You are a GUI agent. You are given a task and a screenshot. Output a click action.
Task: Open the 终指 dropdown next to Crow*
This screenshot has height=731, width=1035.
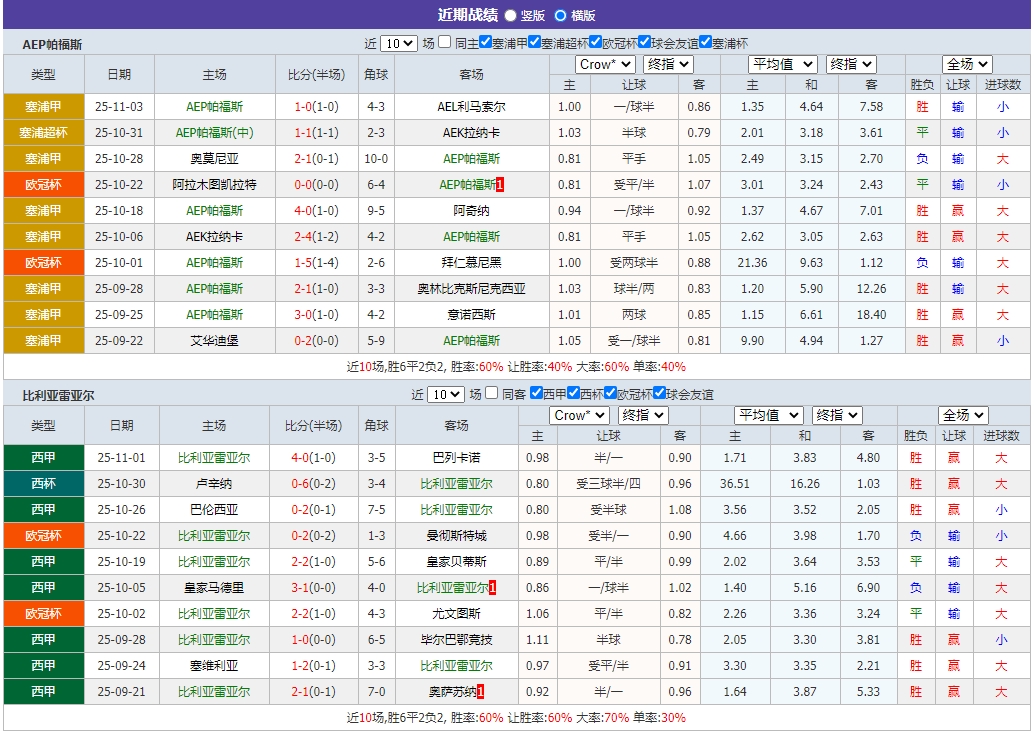(x=668, y=63)
